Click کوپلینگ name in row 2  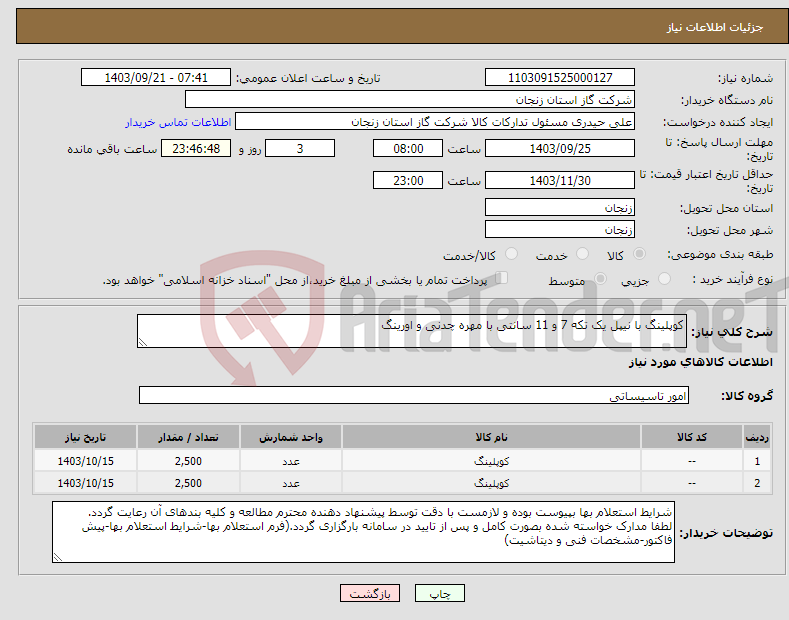click(492, 483)
